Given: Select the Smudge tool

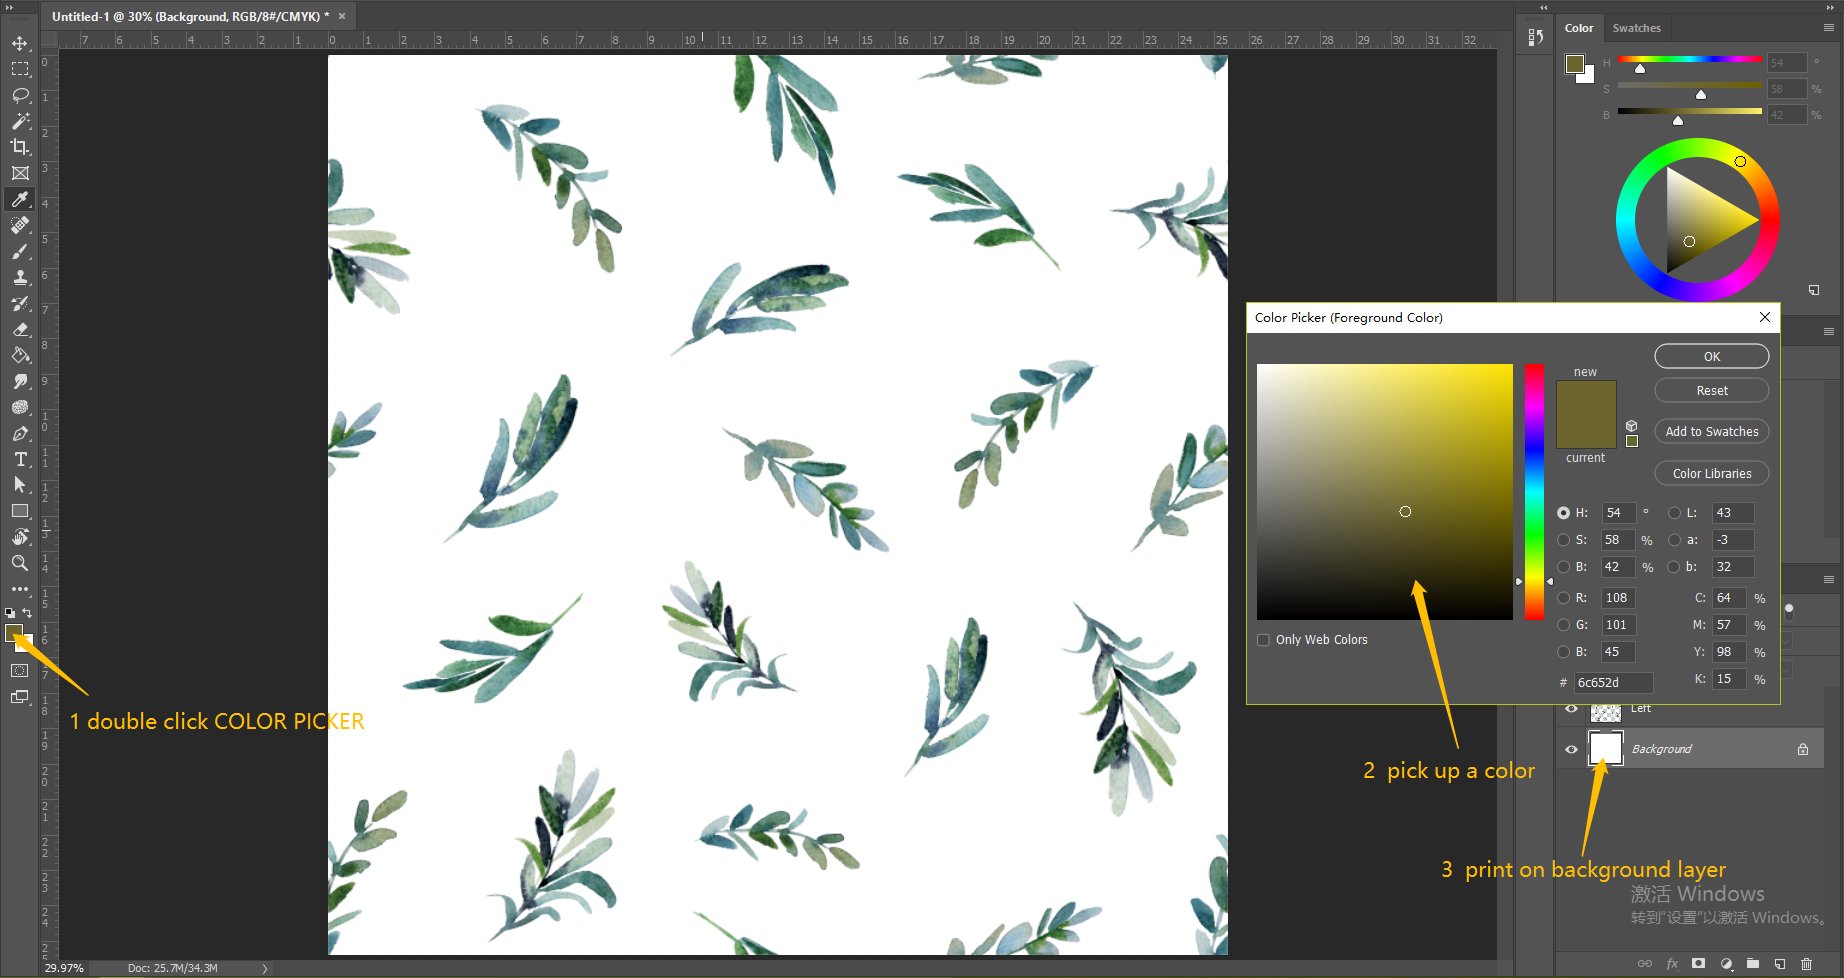Looking at the screenshot, I should (x=20, y=381).
